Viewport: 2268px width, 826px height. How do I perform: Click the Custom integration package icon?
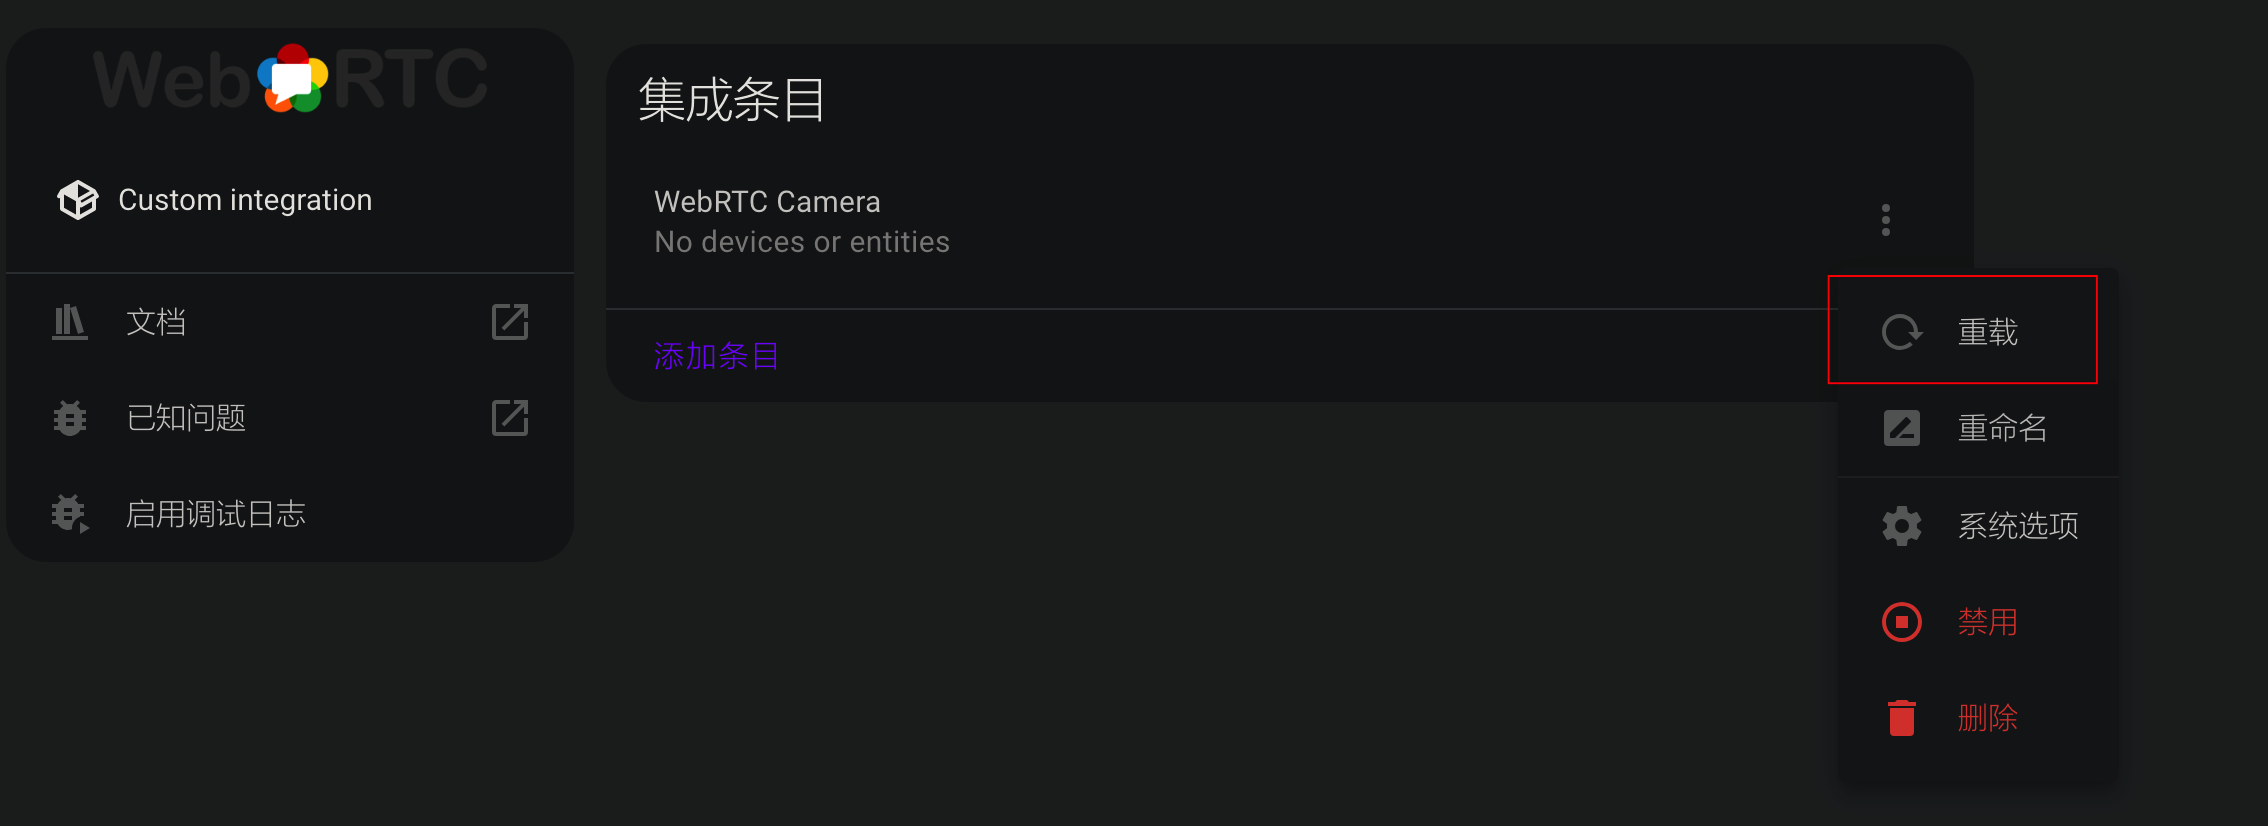pos(76,199)
